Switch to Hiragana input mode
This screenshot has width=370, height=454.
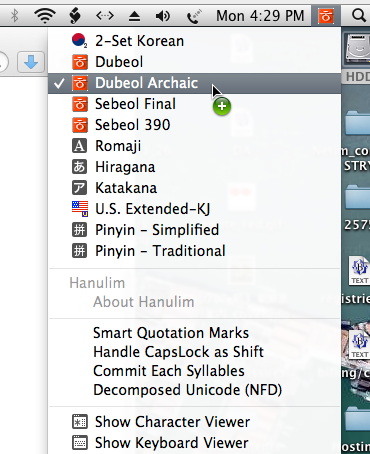coord(195,167)
